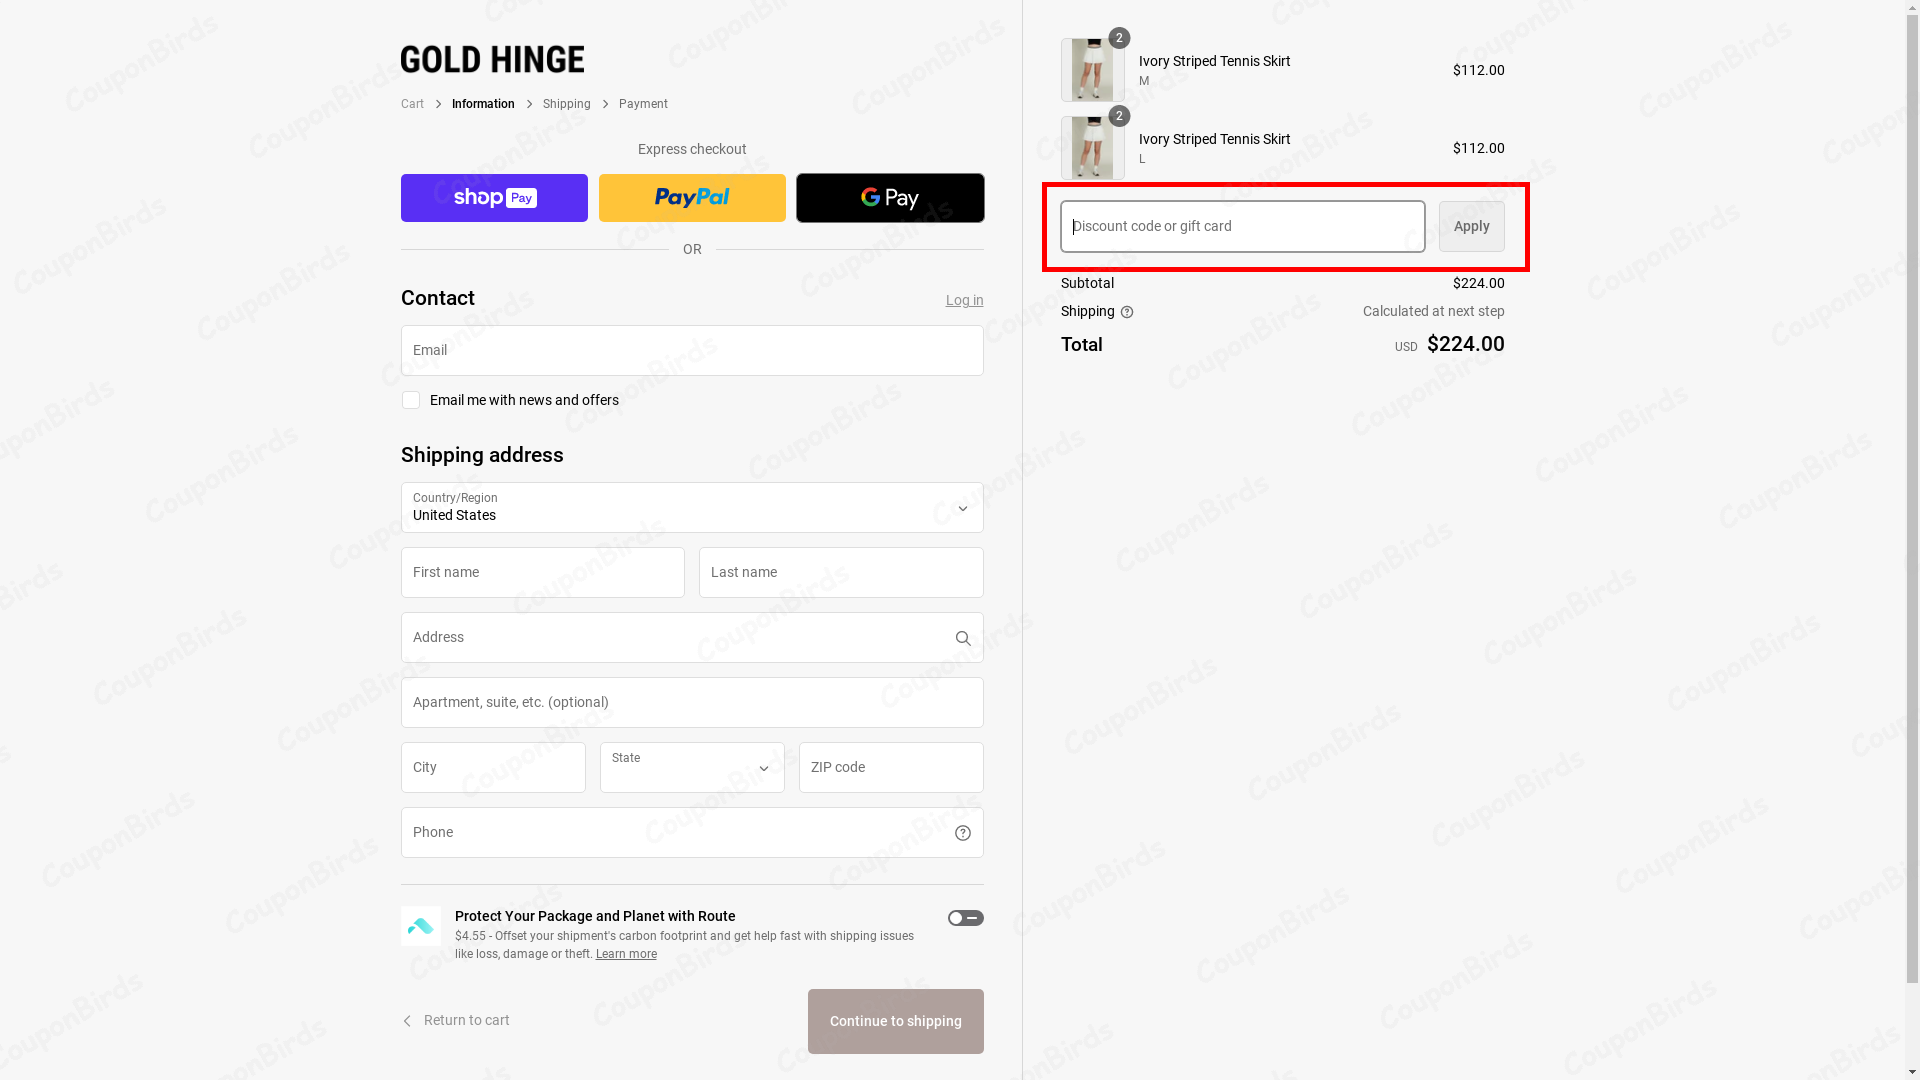Pay with PayPal express checkout
This screenshot has height=1080, width=1920.
coord(692,198)
